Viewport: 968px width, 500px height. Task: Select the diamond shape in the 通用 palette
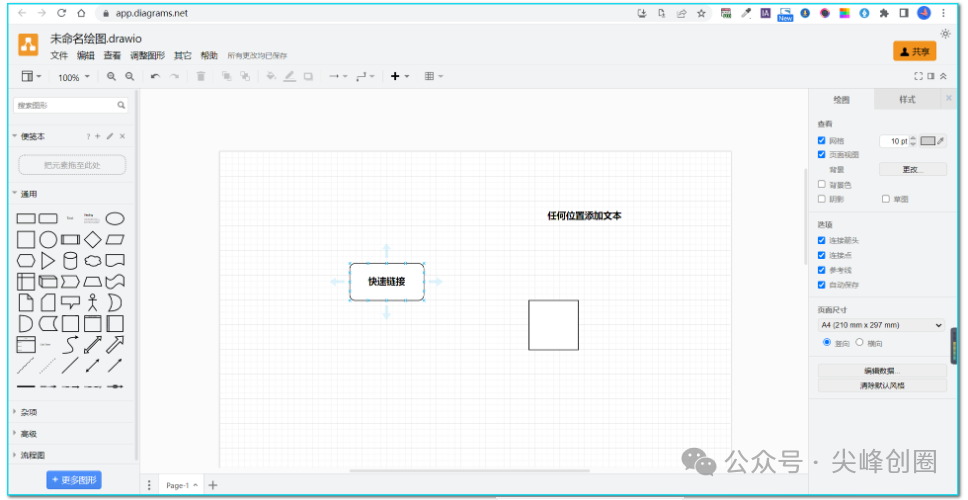[93, 240]
